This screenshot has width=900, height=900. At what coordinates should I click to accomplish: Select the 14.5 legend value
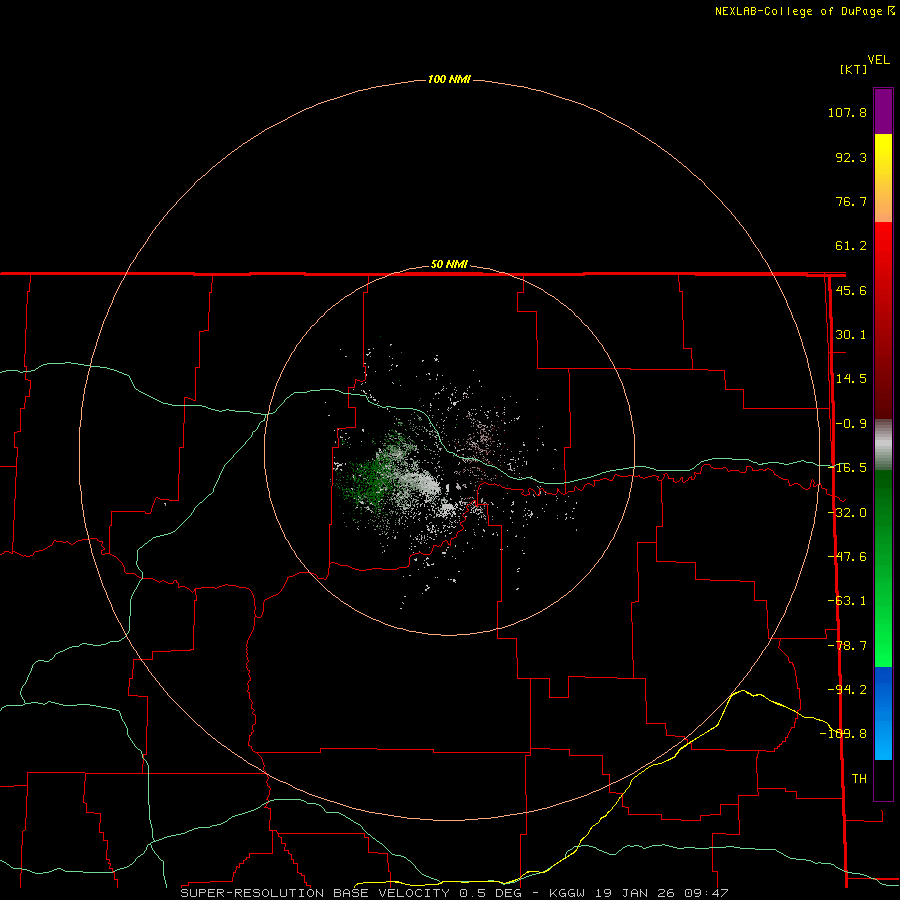[851, 379]
